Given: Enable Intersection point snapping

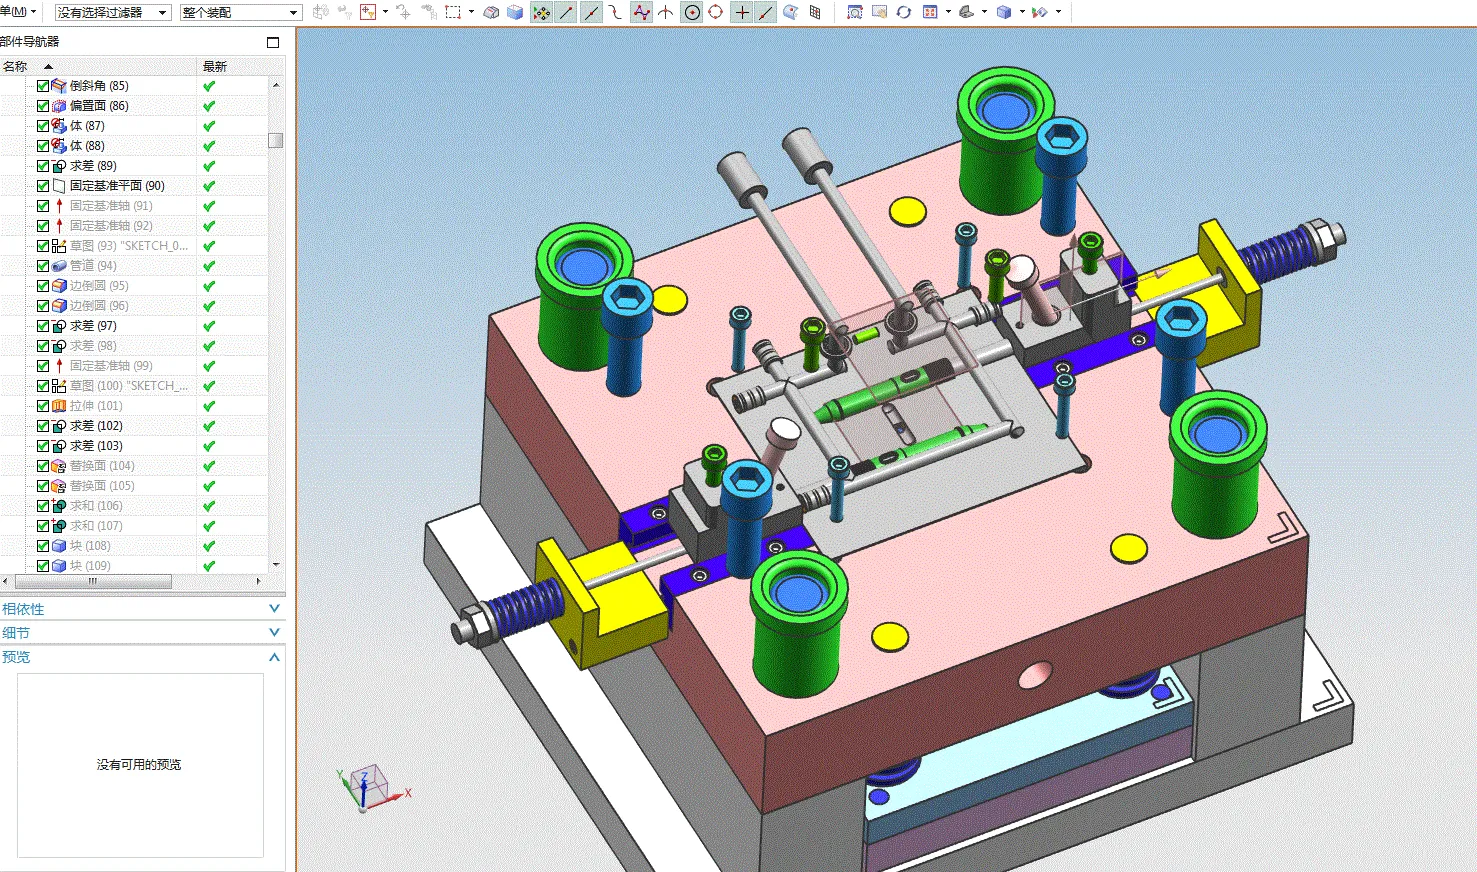Looking at the screenshot, I should coord(666,12).
